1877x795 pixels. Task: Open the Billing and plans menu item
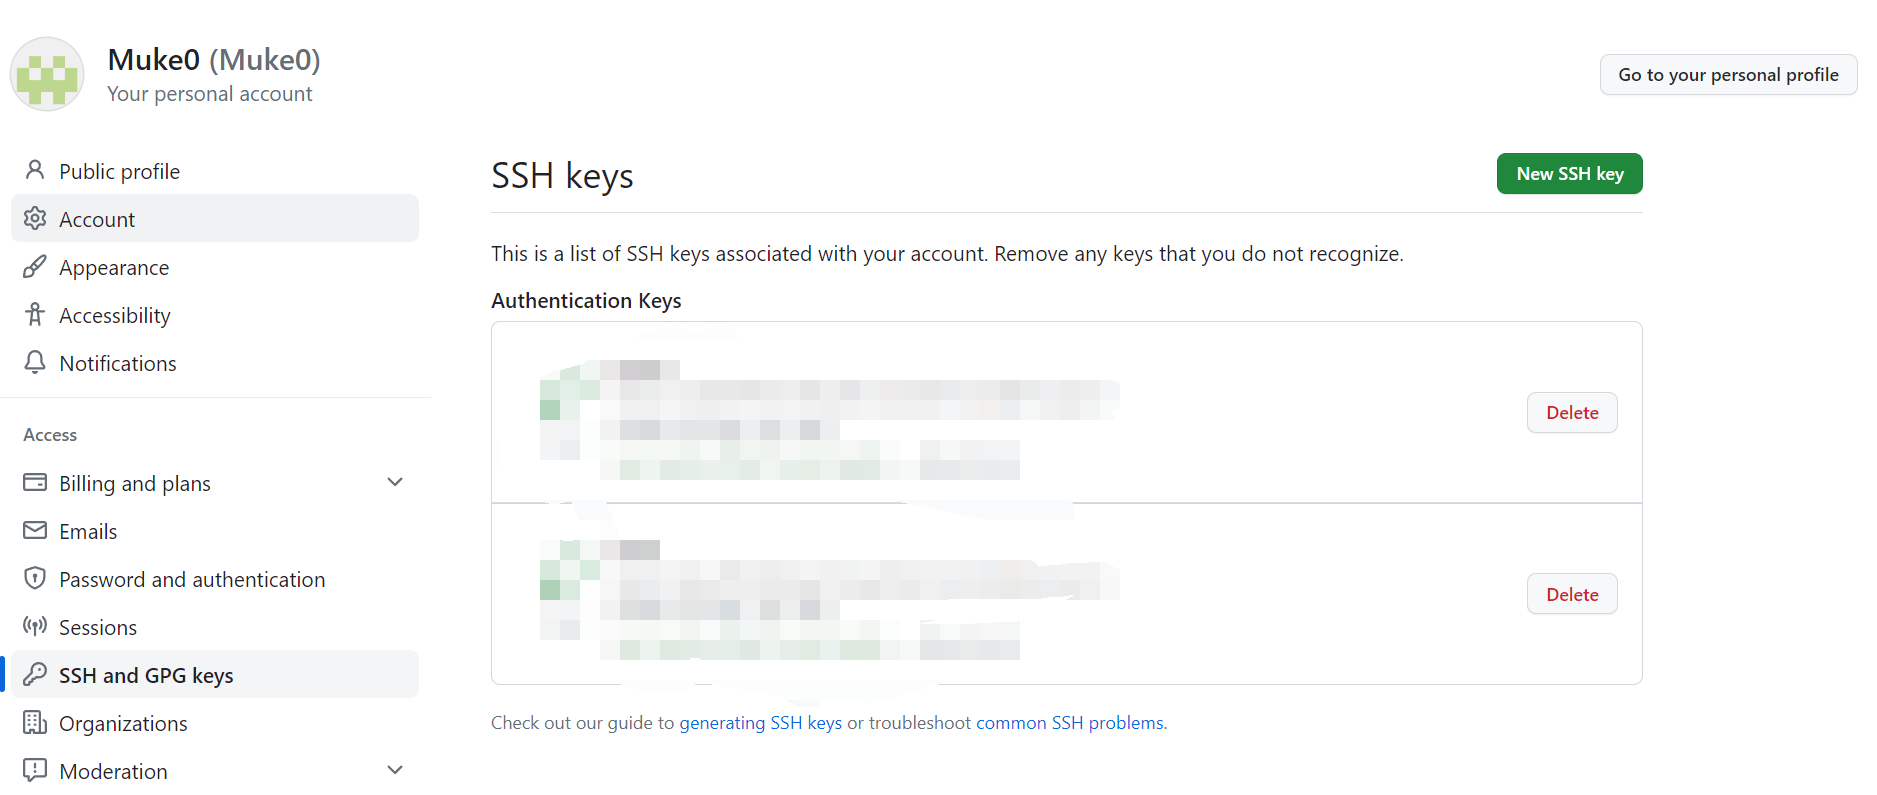[x=215, y=483]
